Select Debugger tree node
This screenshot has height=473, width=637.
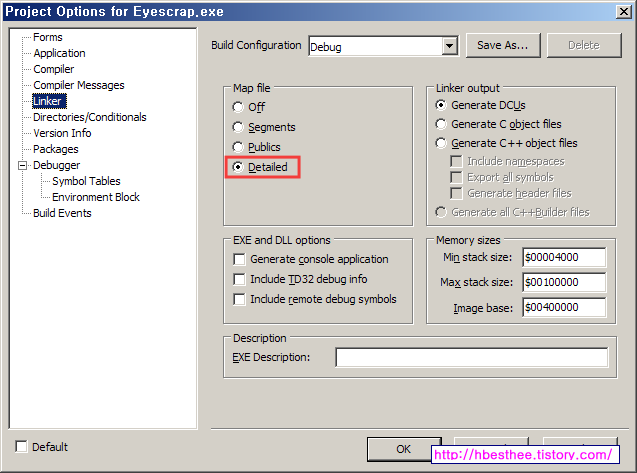56,165
